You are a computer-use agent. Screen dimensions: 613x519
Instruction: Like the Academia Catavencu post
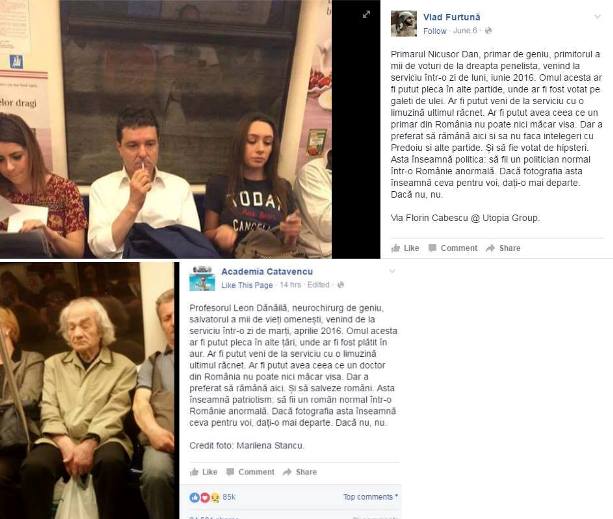pyautogui.click(x=204, y=472)
